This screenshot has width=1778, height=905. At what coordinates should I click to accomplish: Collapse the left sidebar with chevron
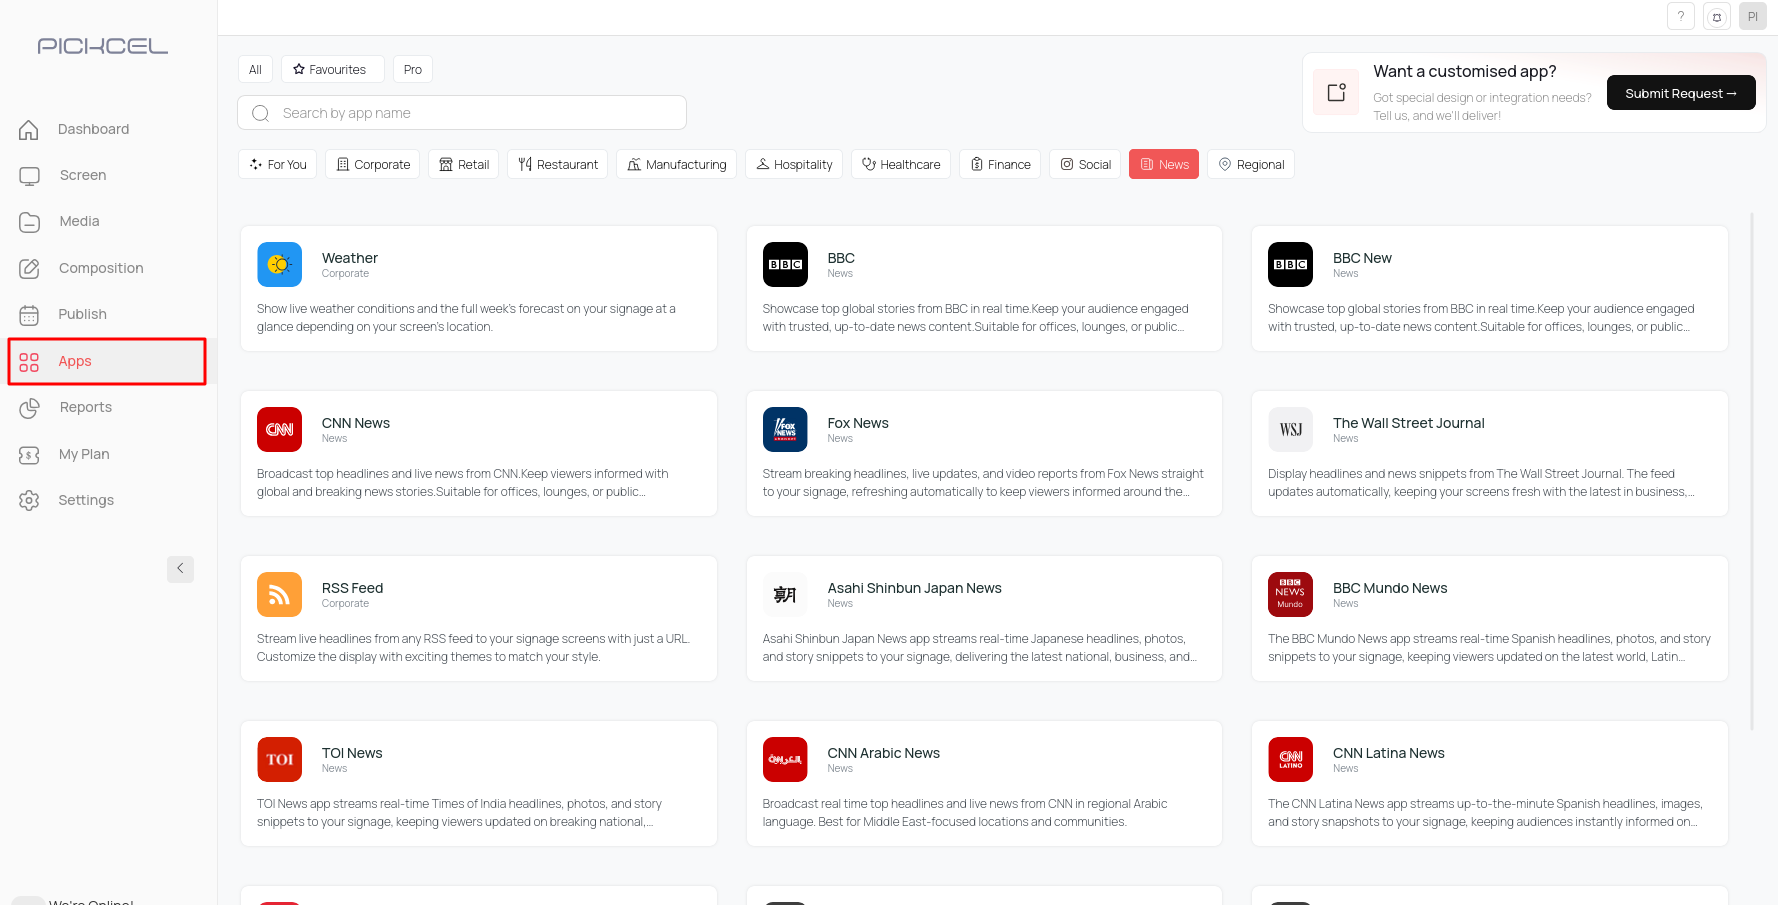180,568
